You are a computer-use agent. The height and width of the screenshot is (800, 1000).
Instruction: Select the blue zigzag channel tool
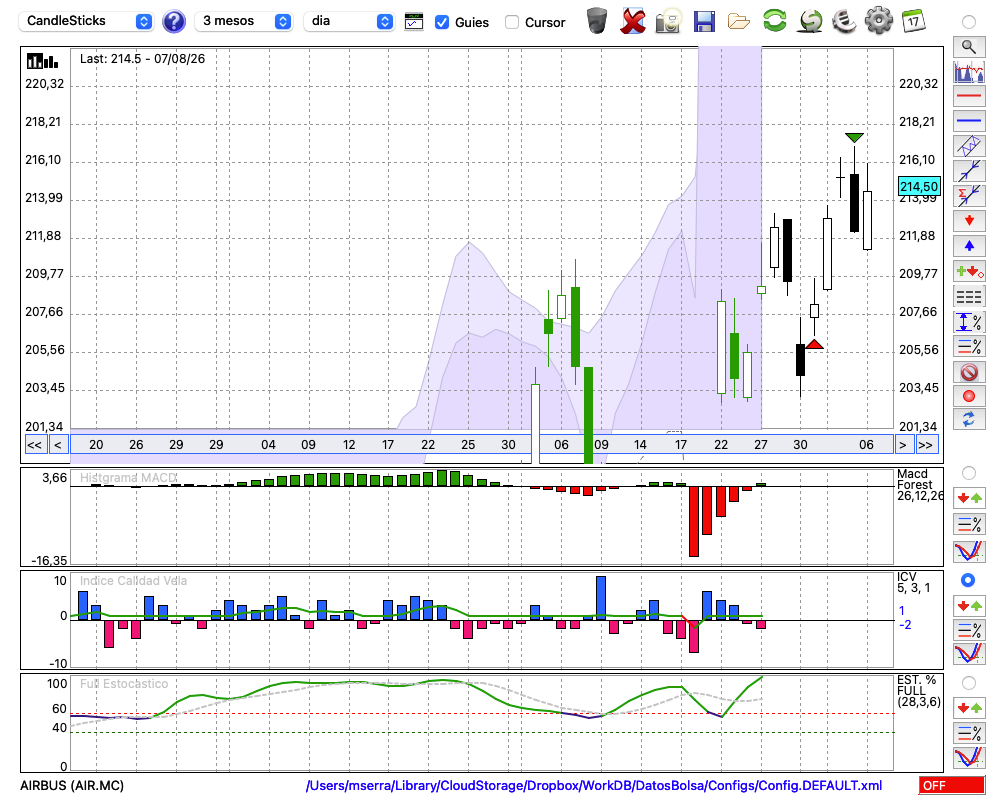click(x=969, y=146)
